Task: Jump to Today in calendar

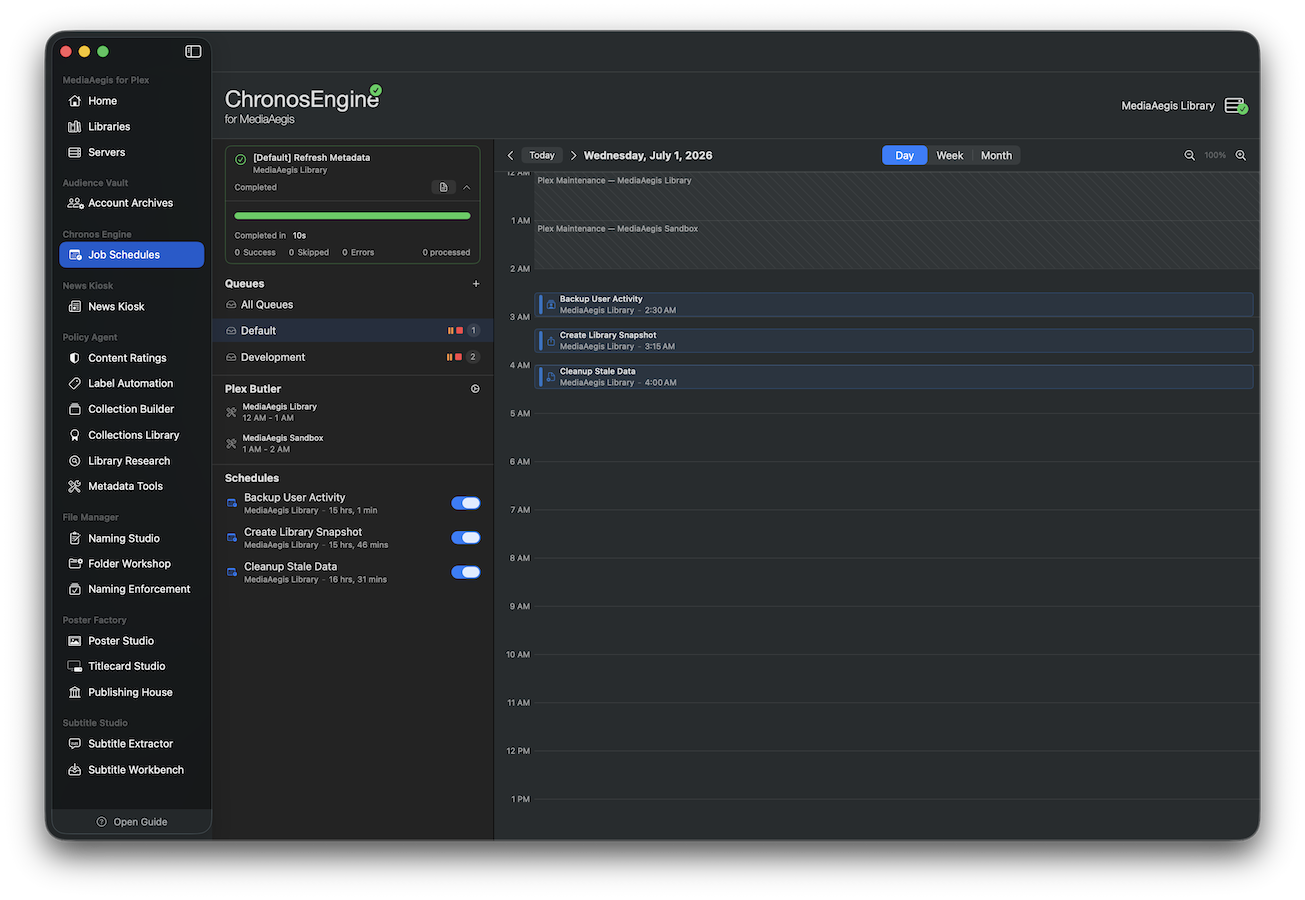Action: (x=542, y=156)
